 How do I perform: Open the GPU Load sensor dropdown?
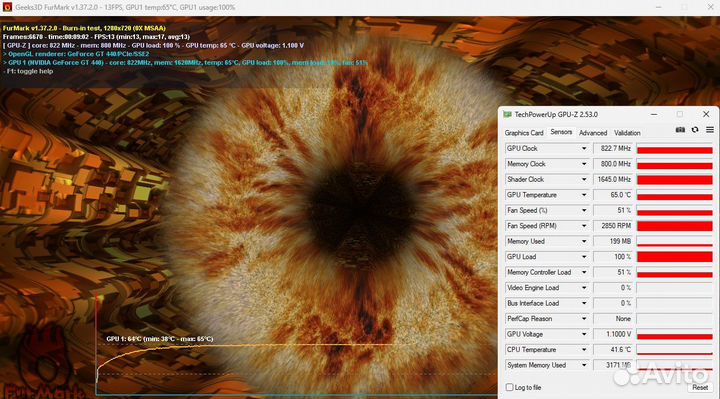point(584,257)
